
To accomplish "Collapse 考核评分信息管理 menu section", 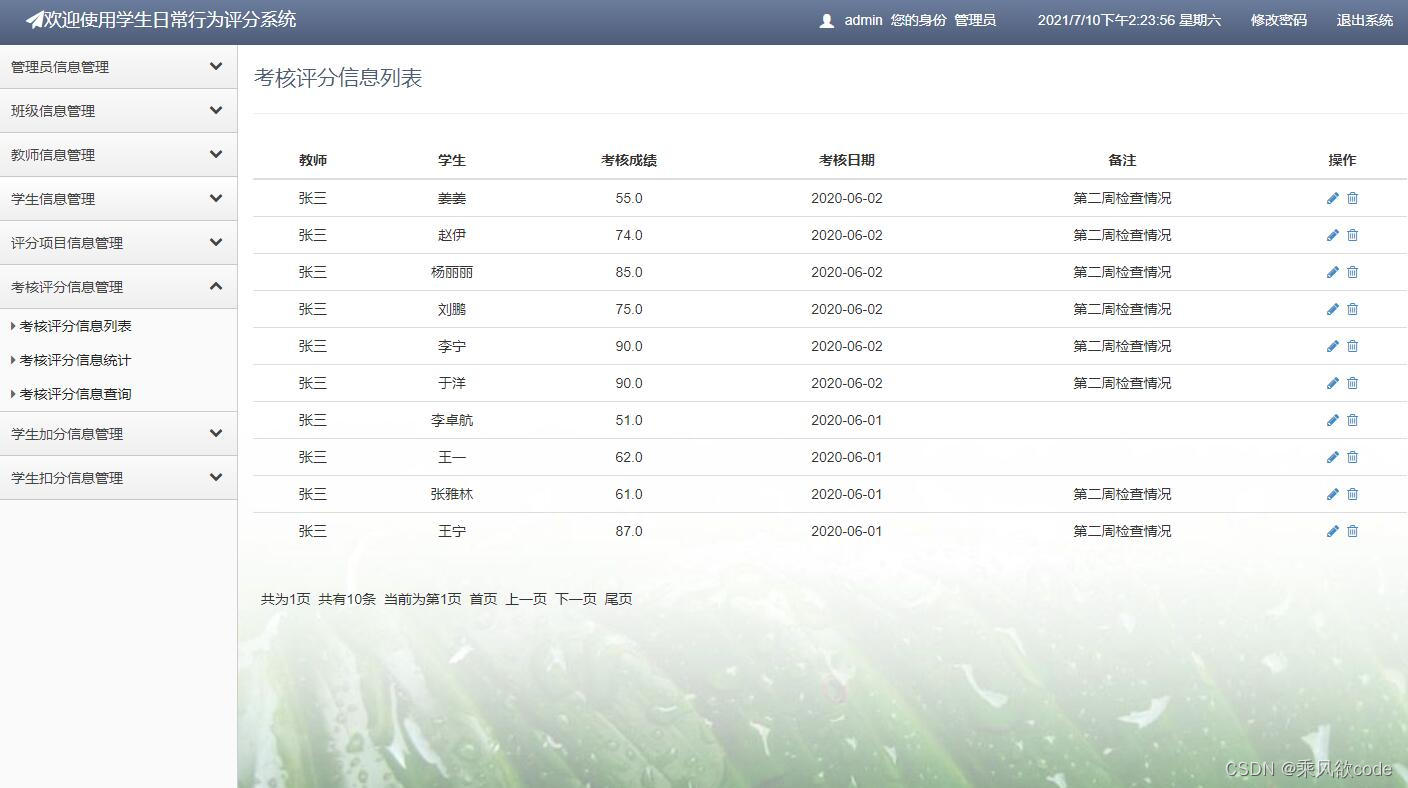I will (x=118, y=287).
